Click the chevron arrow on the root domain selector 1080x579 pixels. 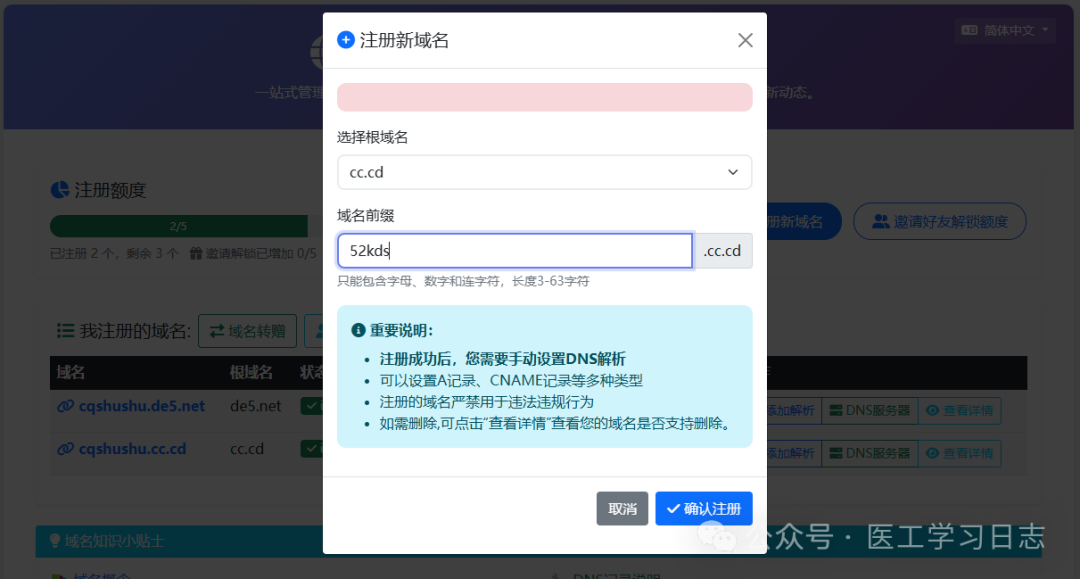(x=735, y=172)
